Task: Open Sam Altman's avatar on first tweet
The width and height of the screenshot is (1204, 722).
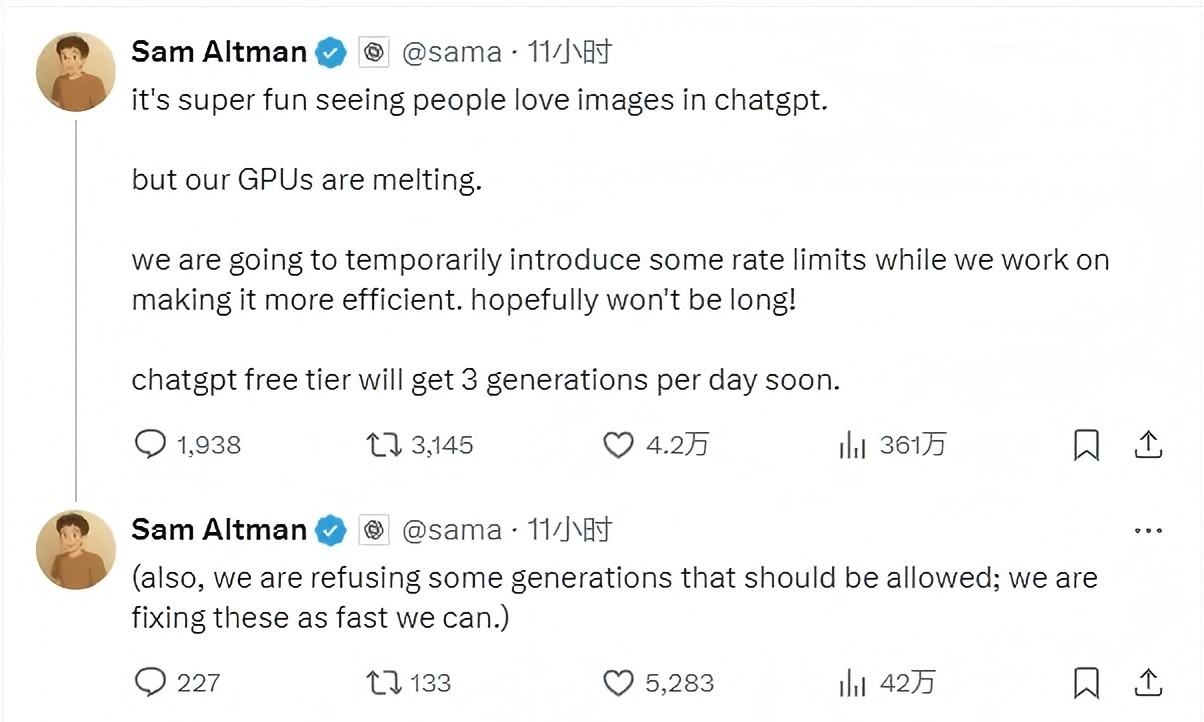Action: point(76,71)
